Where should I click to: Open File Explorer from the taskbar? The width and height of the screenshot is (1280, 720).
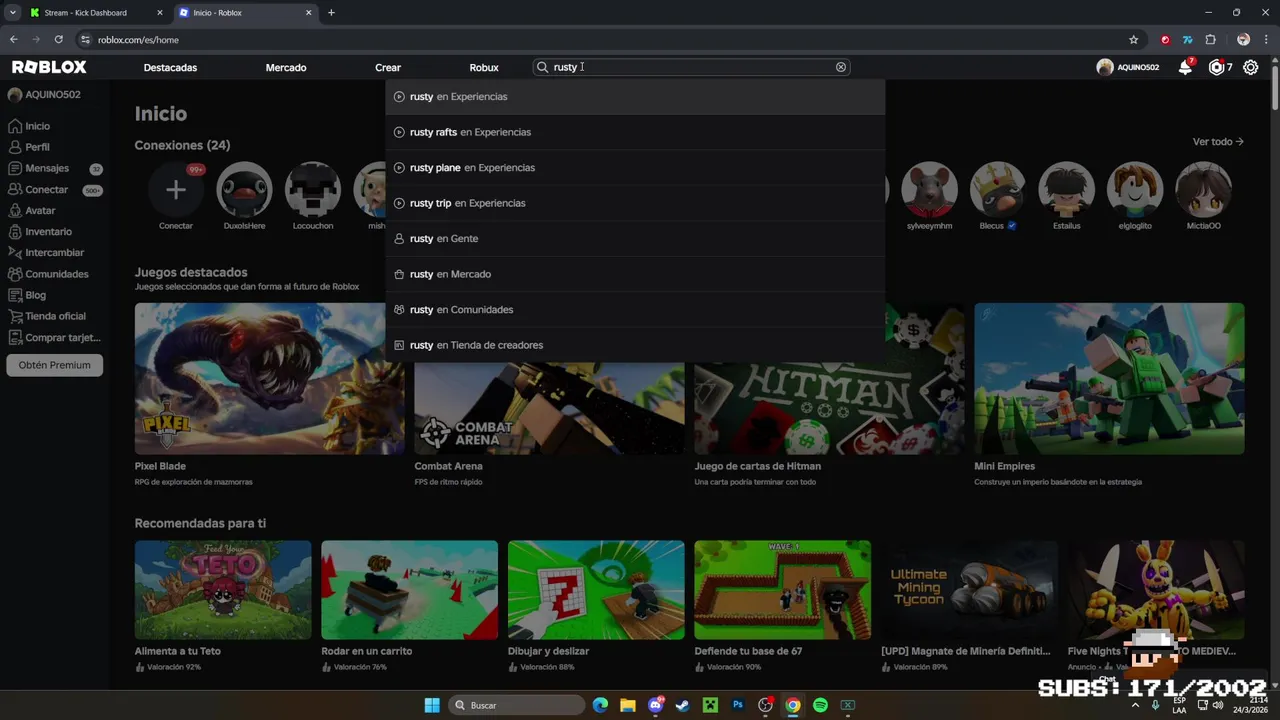coord(628,705)
